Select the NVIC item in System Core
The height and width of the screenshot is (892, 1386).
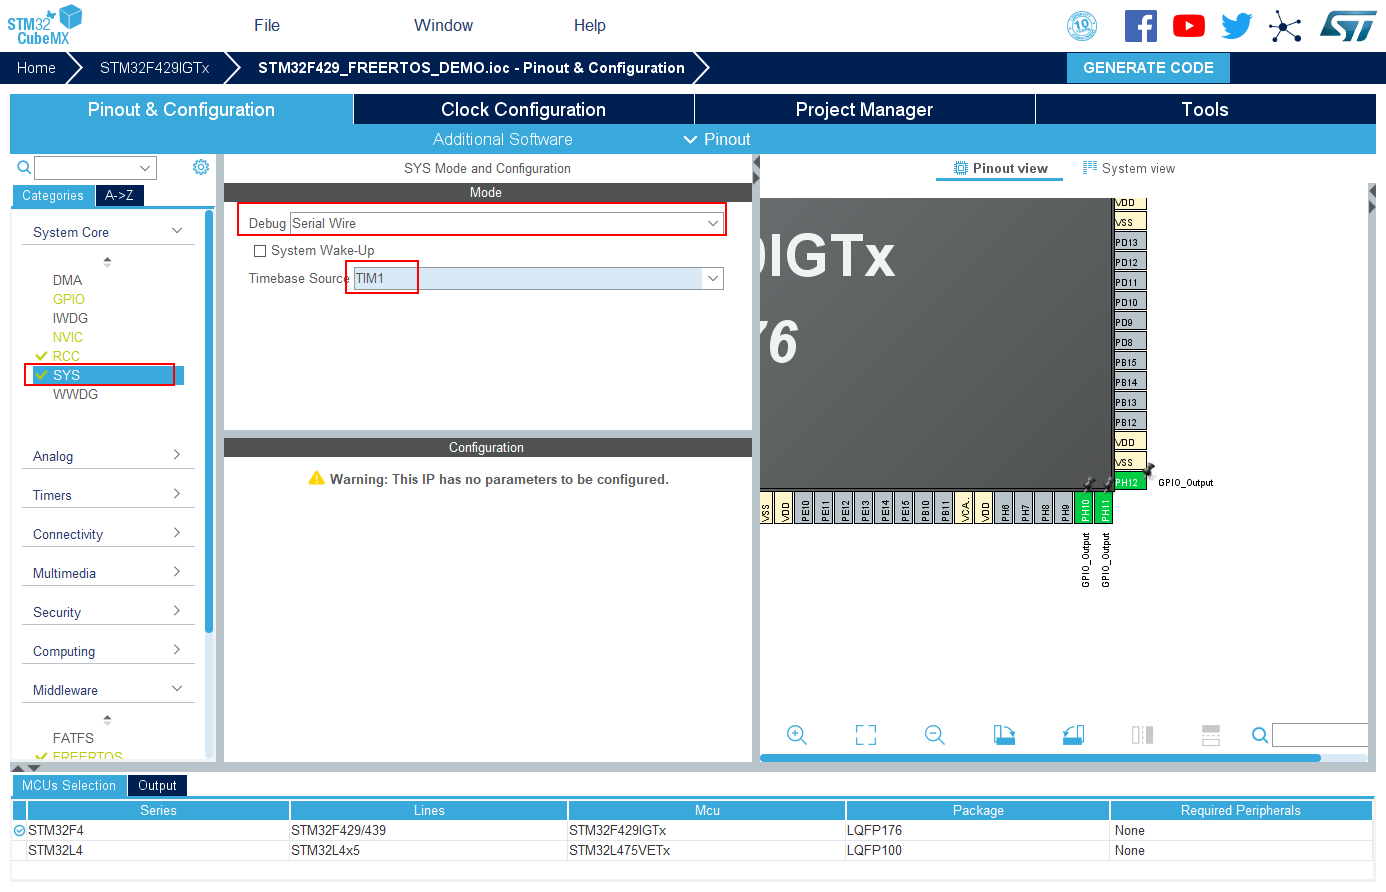[68, 337]
